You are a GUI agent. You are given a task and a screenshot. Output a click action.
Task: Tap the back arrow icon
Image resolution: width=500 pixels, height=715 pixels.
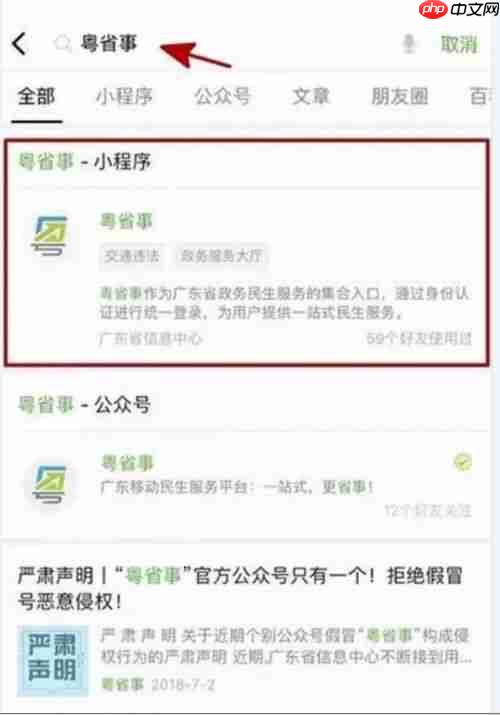[x=19, y=44]
